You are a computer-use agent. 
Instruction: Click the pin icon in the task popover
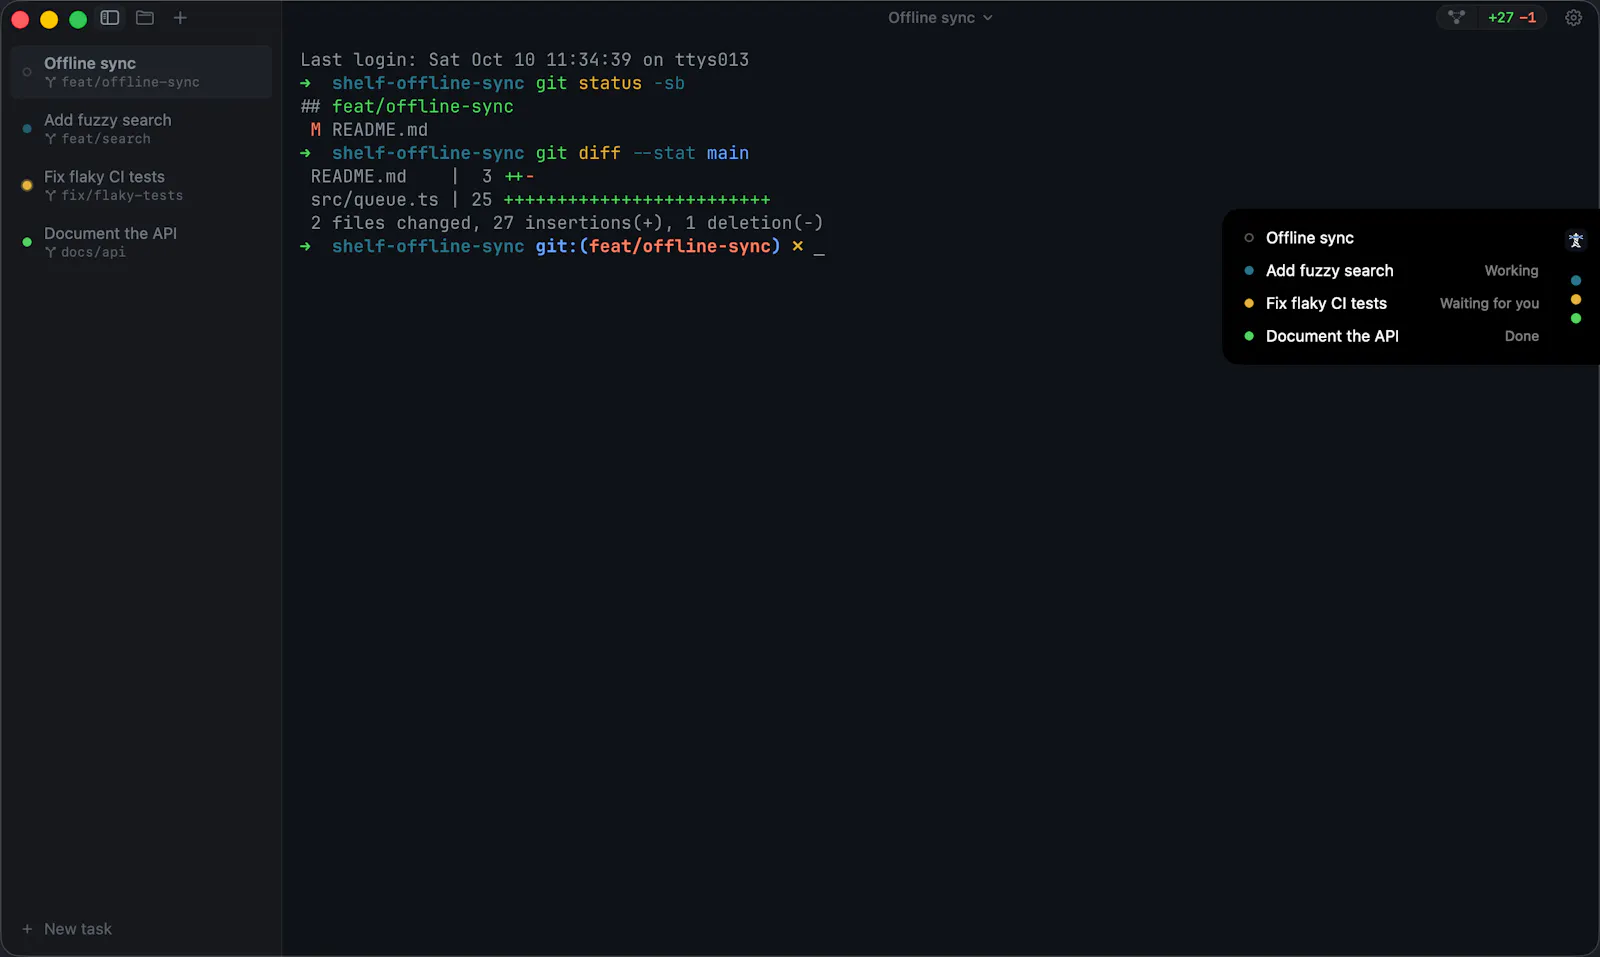1576,240
